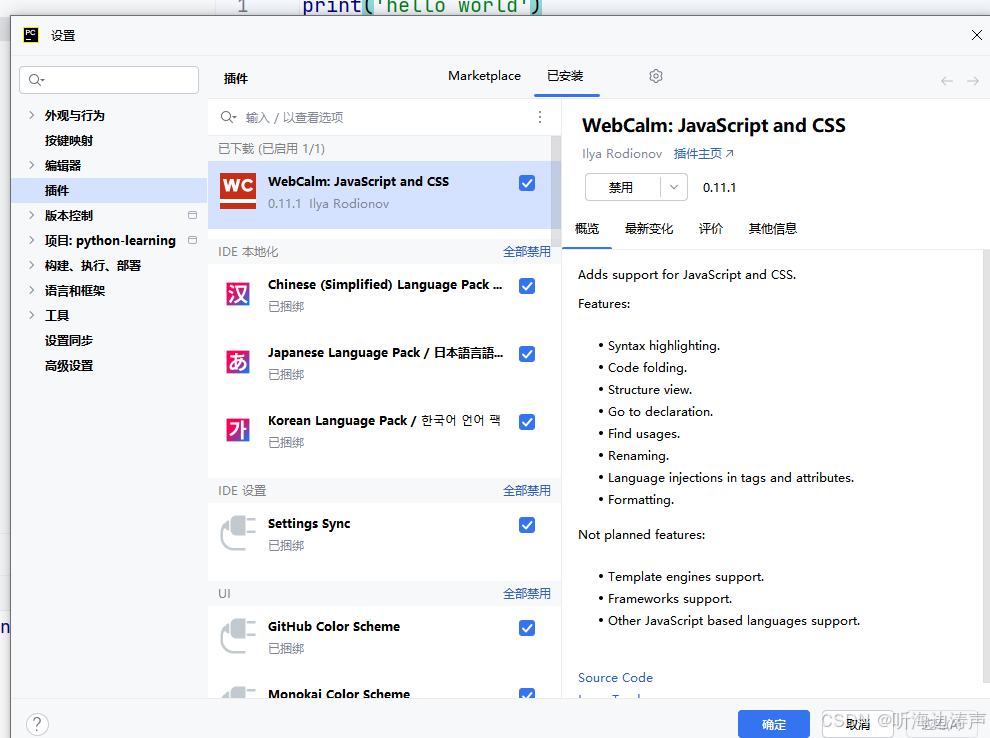Screen dimensions: 990x738
Task: Open the plugin list options (three dots)
Action: tap(540, 117)
